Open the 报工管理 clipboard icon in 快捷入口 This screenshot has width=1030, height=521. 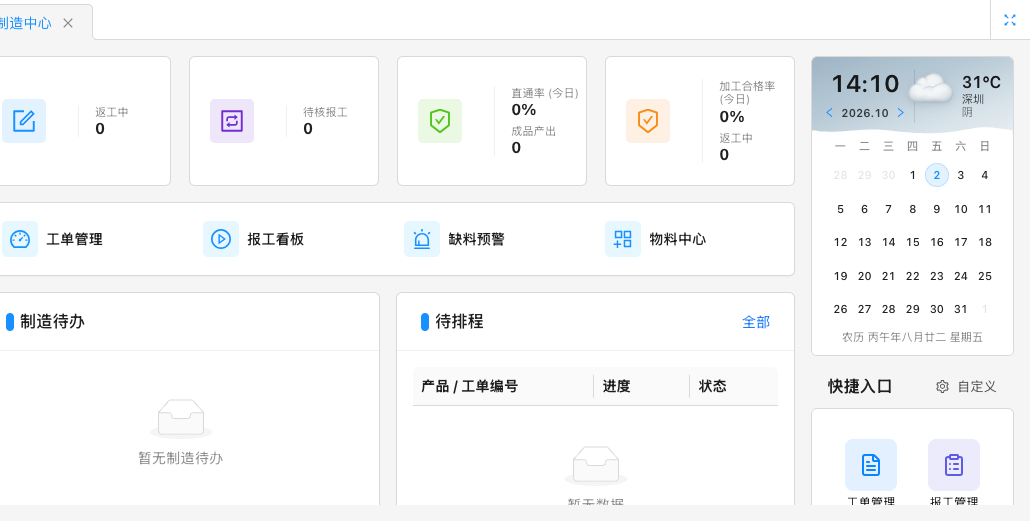click(x=954, y=465)
